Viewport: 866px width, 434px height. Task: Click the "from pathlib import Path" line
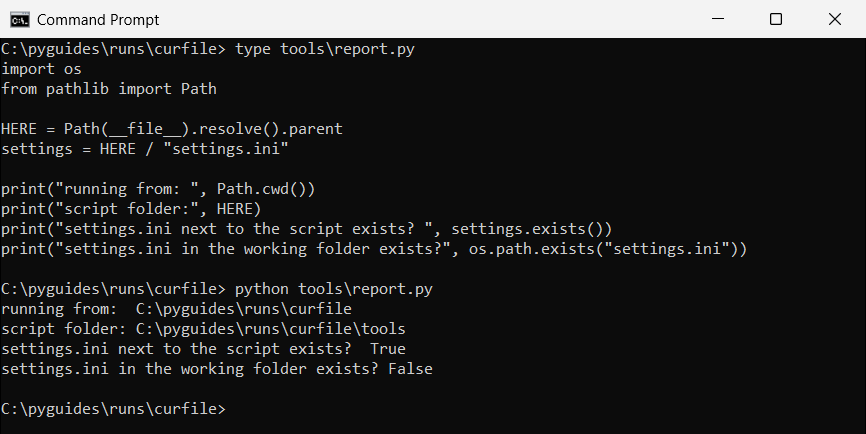tap(109, 89)
